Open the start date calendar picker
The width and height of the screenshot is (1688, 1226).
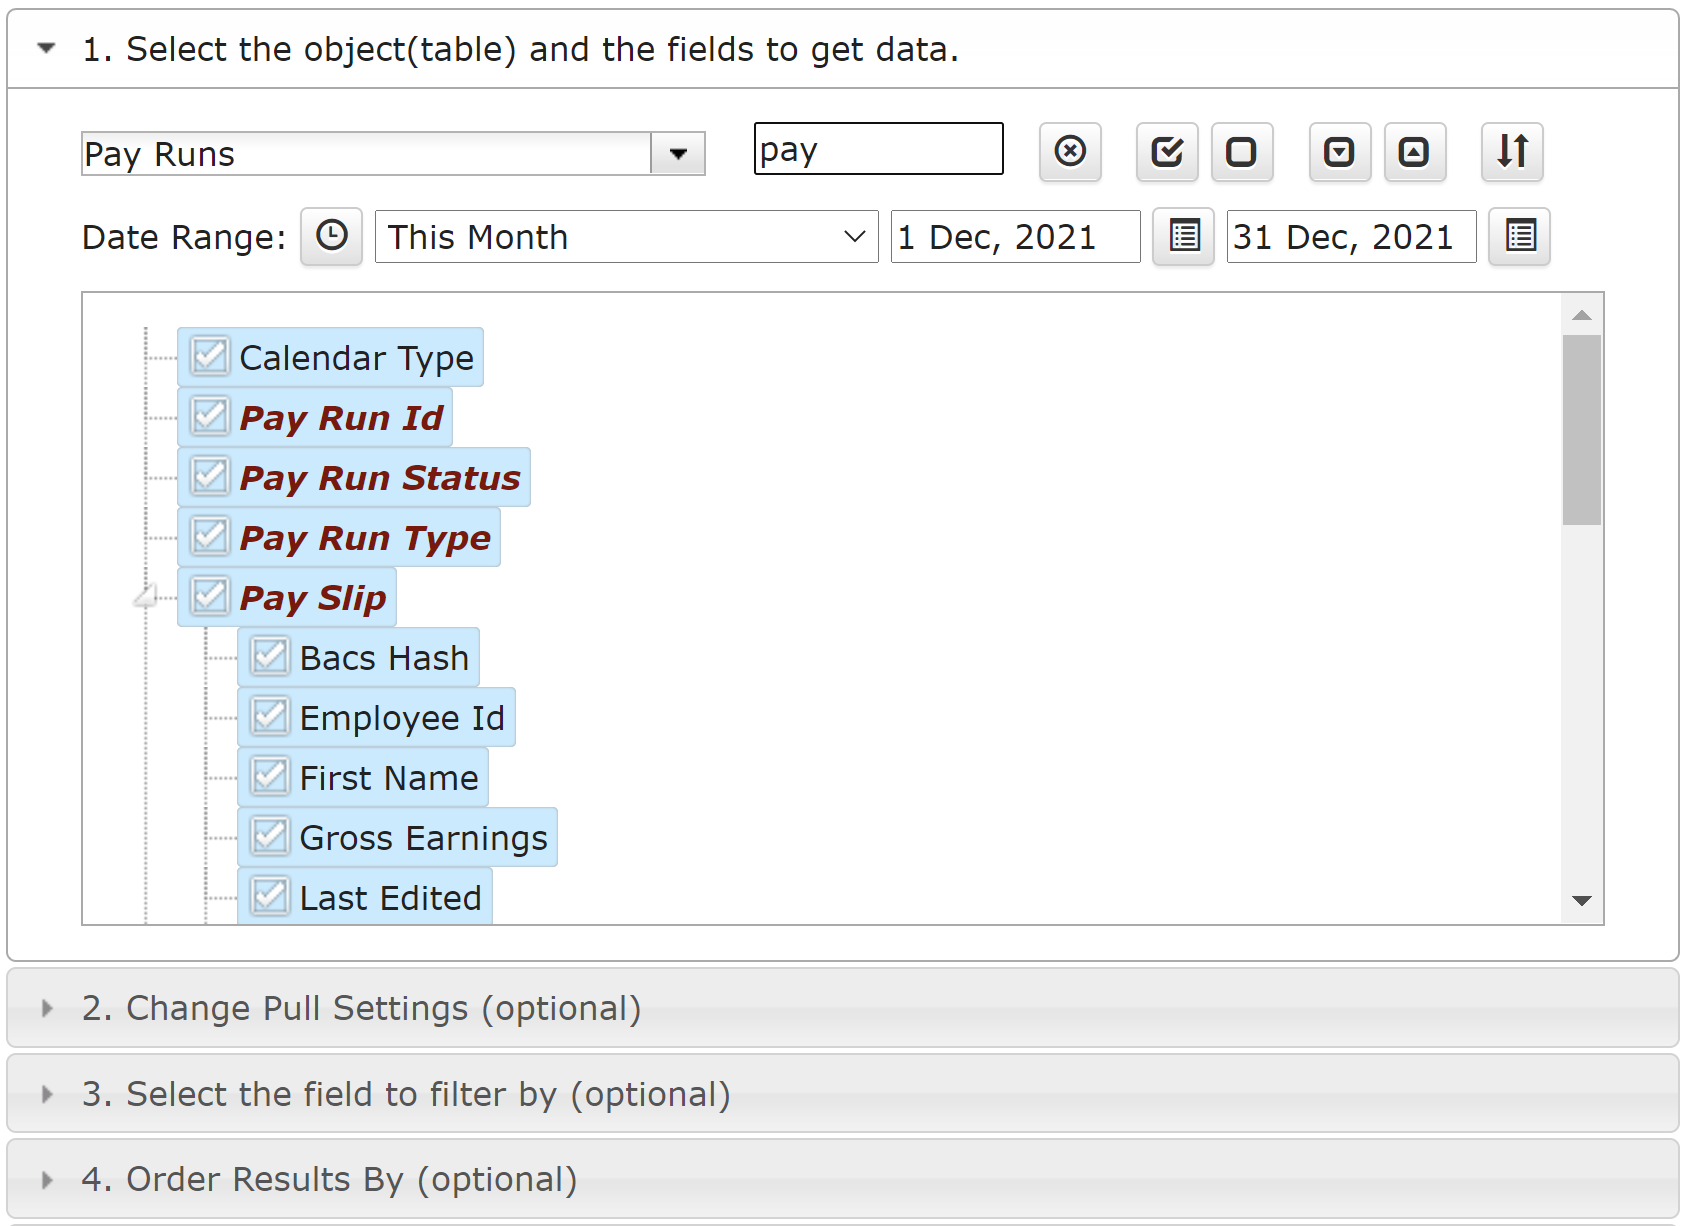click(x=1183, y=237)
